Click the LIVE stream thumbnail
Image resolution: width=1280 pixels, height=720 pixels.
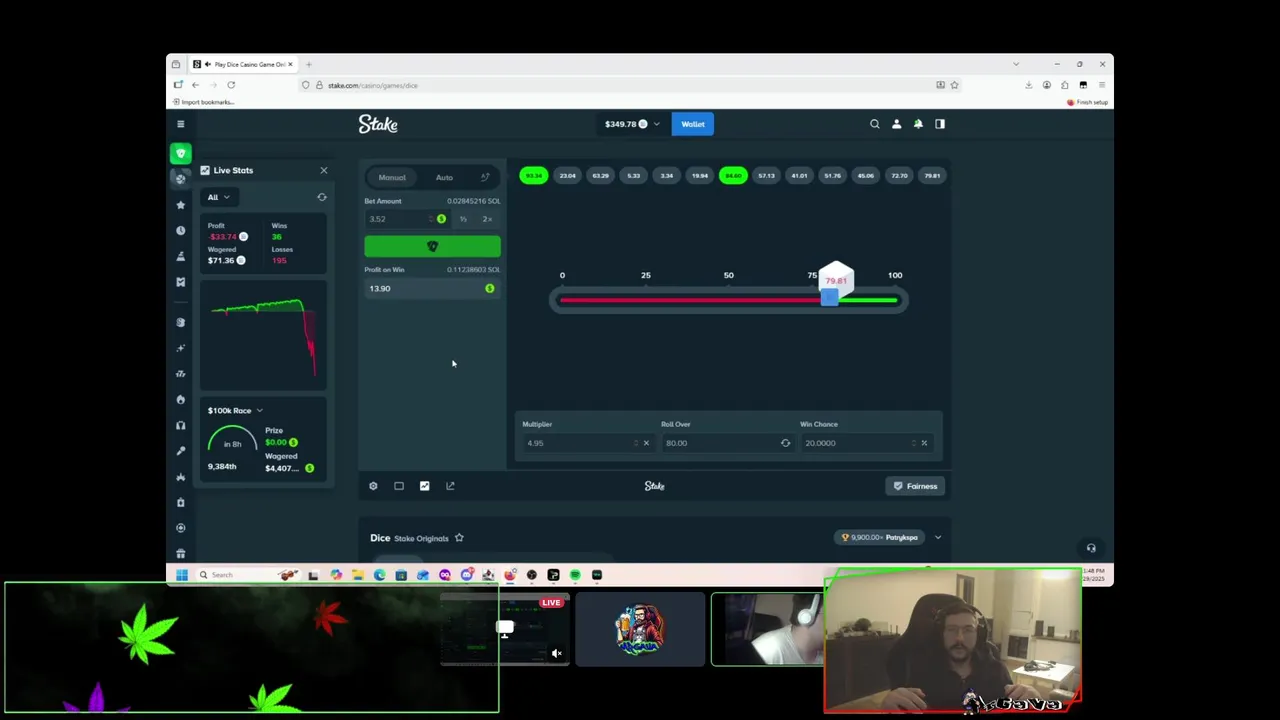point(505,629)
